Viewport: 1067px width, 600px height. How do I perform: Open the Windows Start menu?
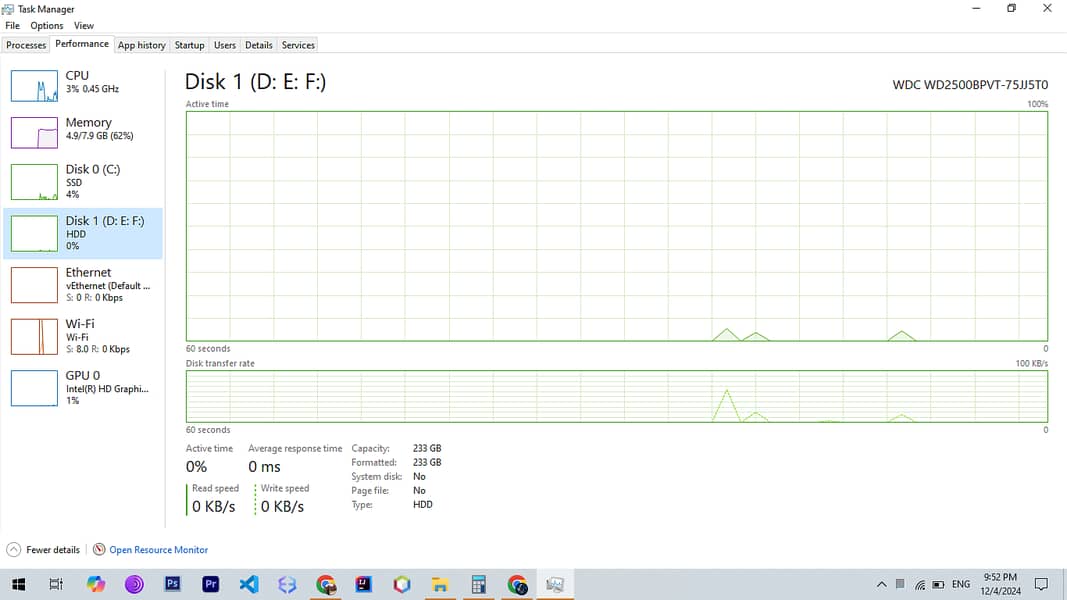point(18,584)
